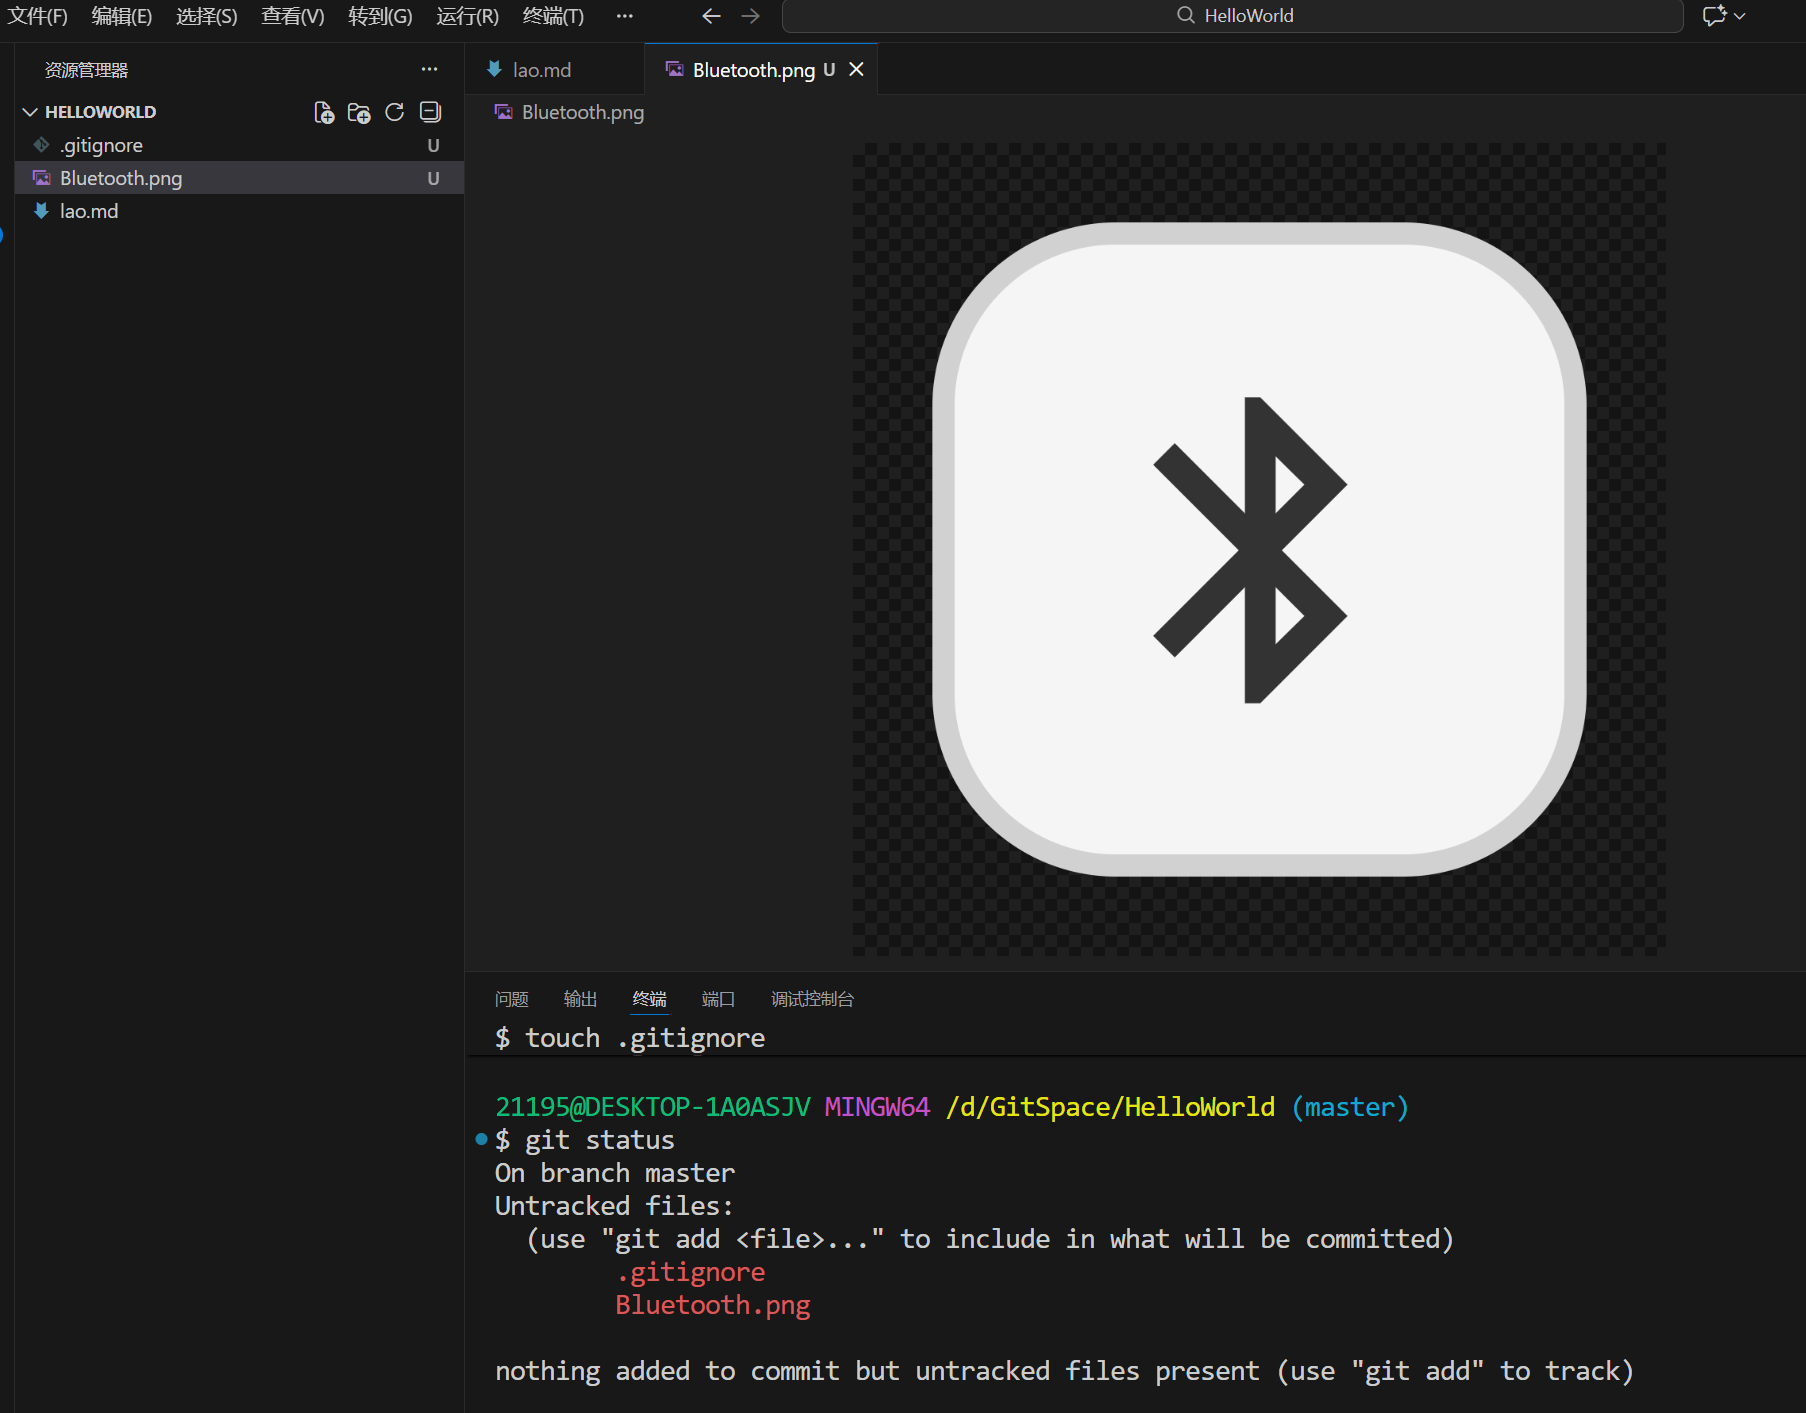Open explorer panel more actions ellipsis
Viewport: 1806px width, 1413px height.
click(x=430, y=70)
